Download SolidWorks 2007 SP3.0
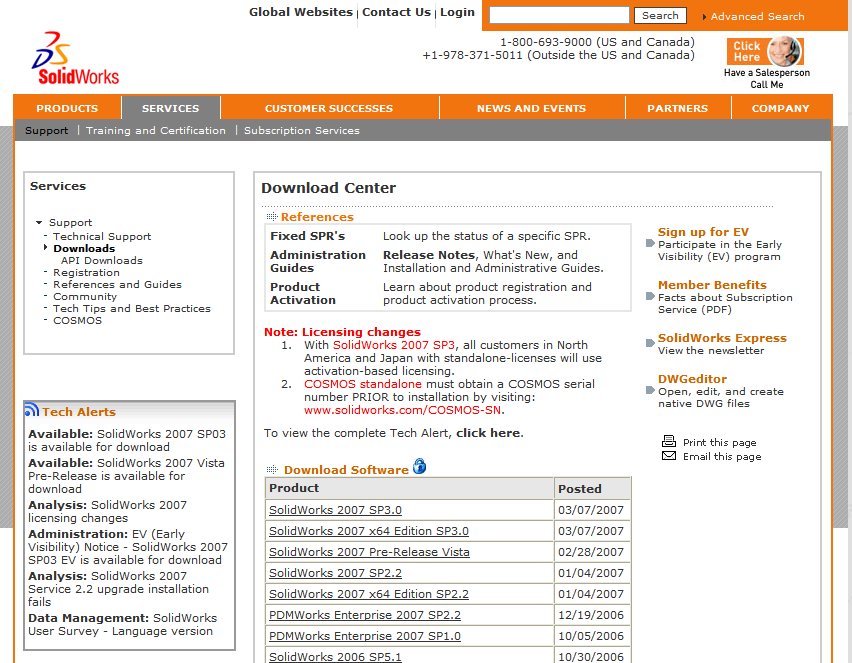Image resolution: width=852 pixels, height=663 pixels. (x=335, y=510)
